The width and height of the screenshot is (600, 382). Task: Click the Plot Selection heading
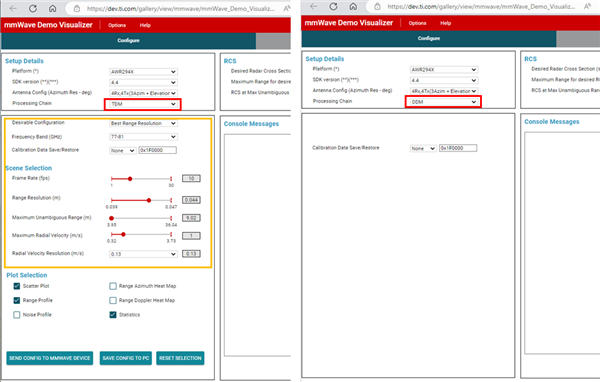(x=27, y=275)
